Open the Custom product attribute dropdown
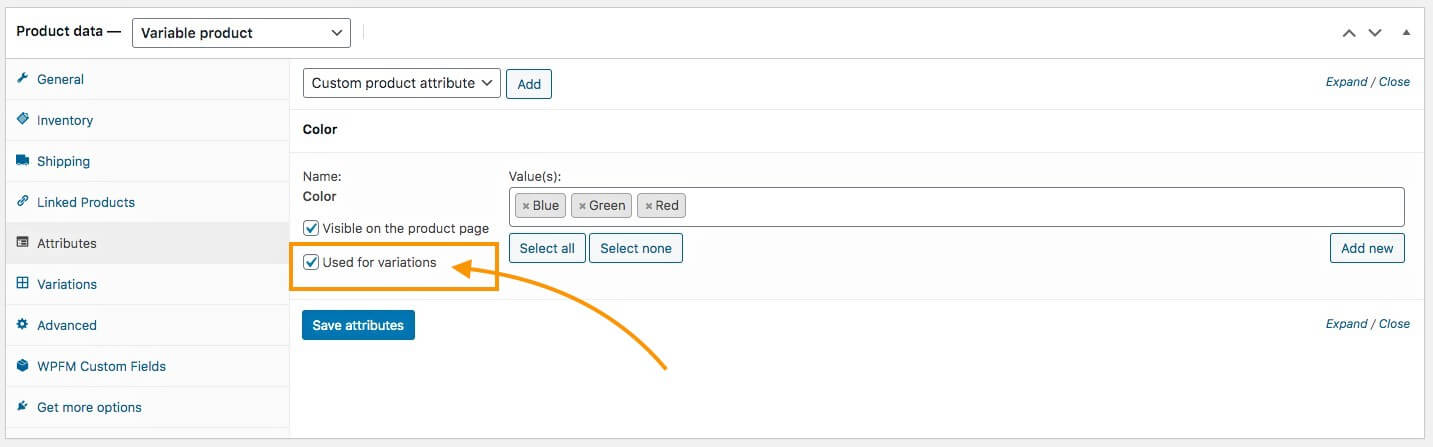The image size is (1433, 447). tap(401, 83)
